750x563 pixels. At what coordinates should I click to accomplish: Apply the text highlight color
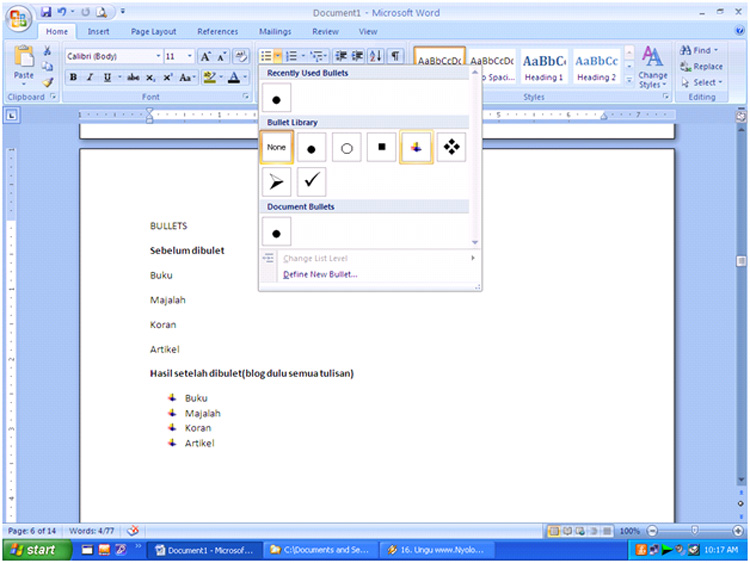tap(209, 77)
